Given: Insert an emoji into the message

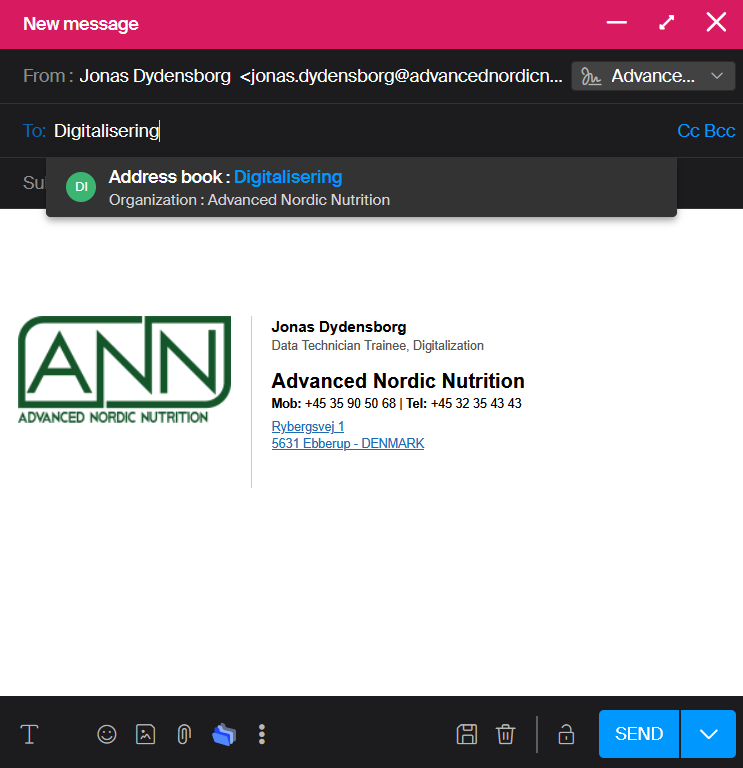Looking at the screenshot, I should [107, 734].
